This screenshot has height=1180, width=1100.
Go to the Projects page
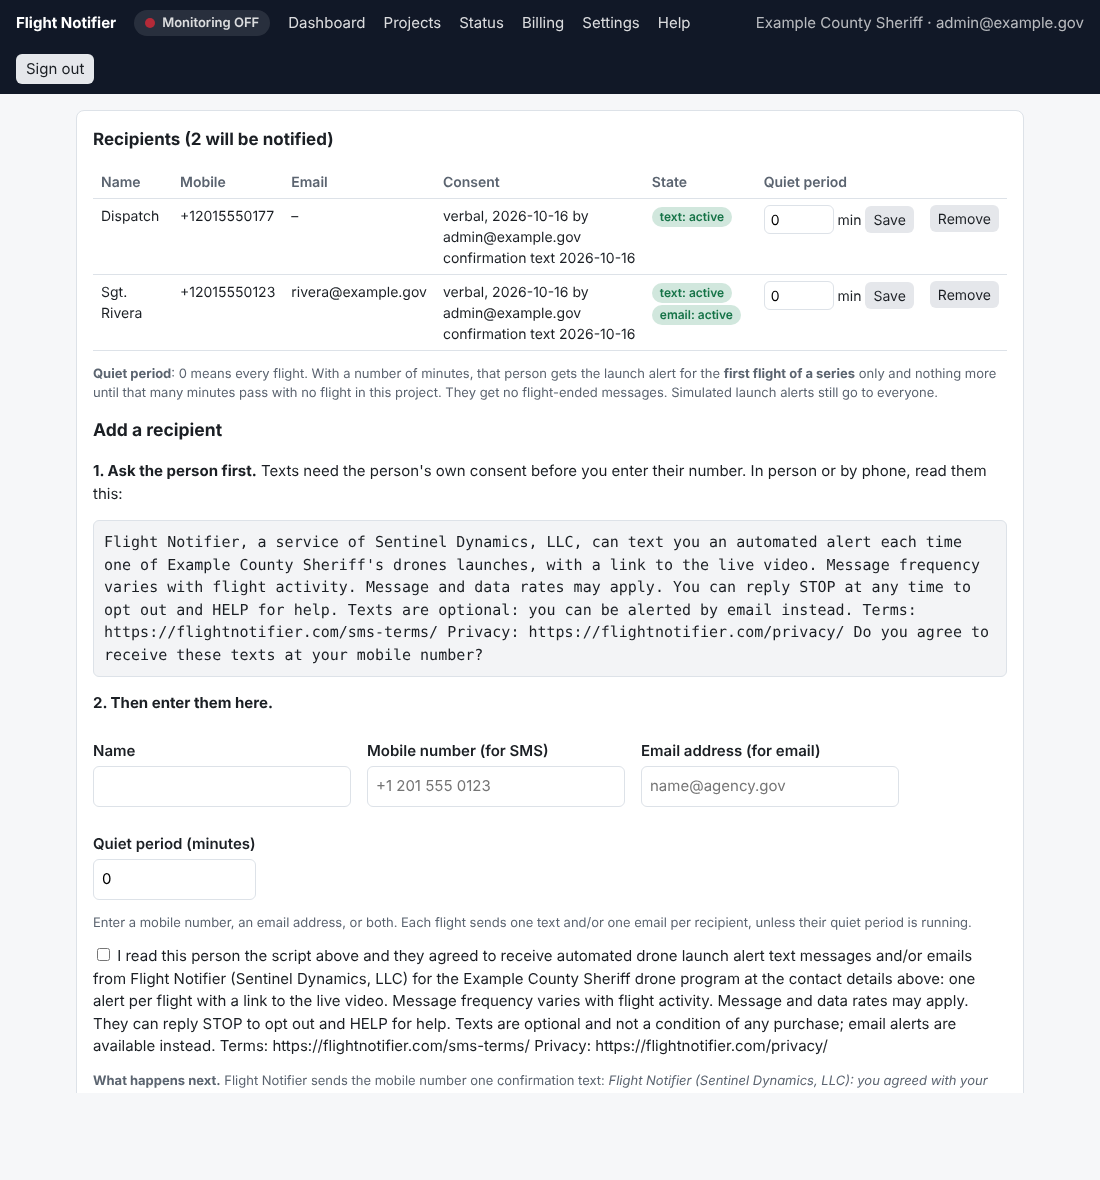(412, 23)
